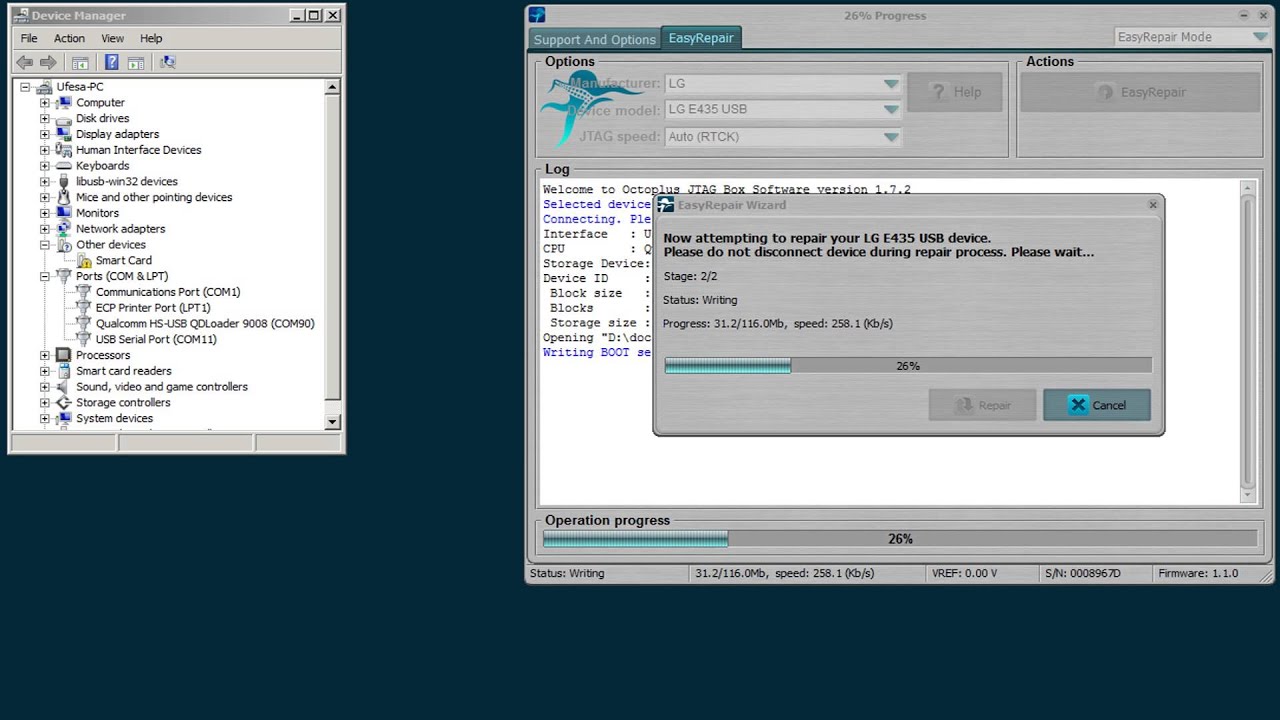Viewport: 1280px width, 720px height.
Task: Click the Display adapters category icon
Action: (64, 134)
